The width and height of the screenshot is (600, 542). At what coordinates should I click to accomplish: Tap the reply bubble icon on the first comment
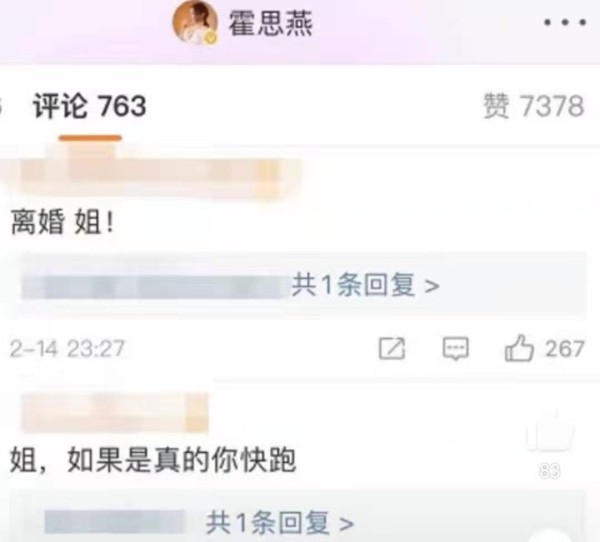[455, 348]
